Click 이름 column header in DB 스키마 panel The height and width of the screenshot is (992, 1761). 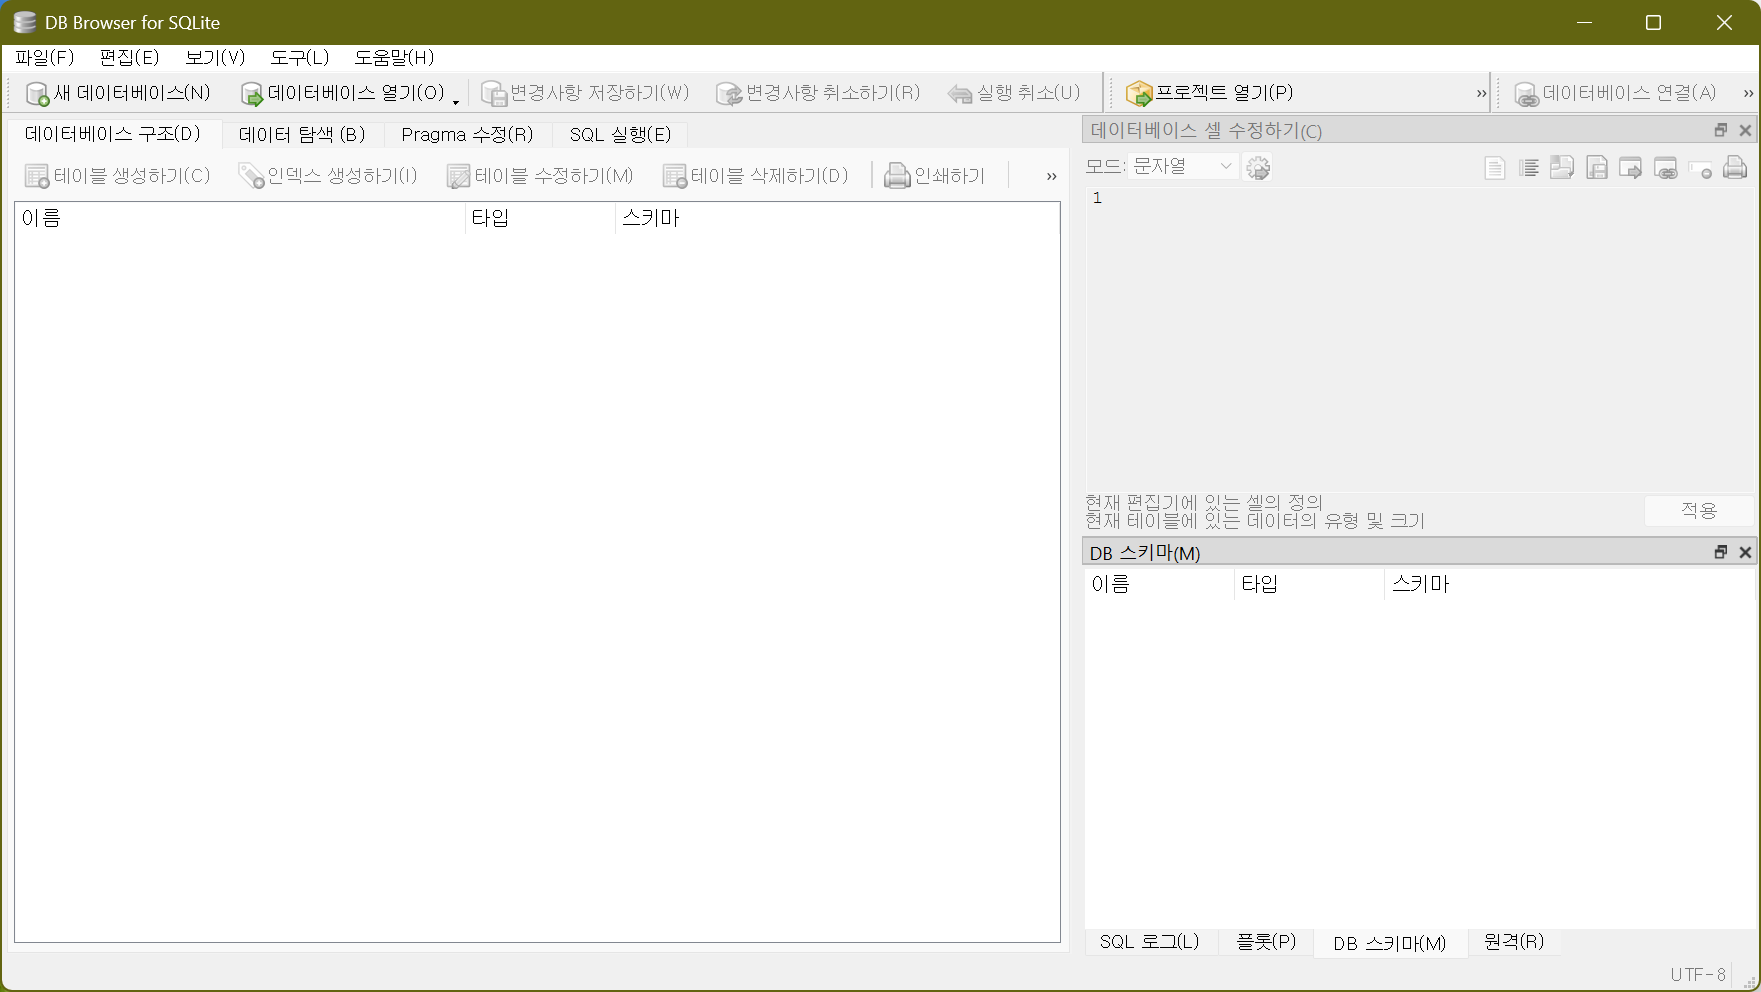point(1160,584)
